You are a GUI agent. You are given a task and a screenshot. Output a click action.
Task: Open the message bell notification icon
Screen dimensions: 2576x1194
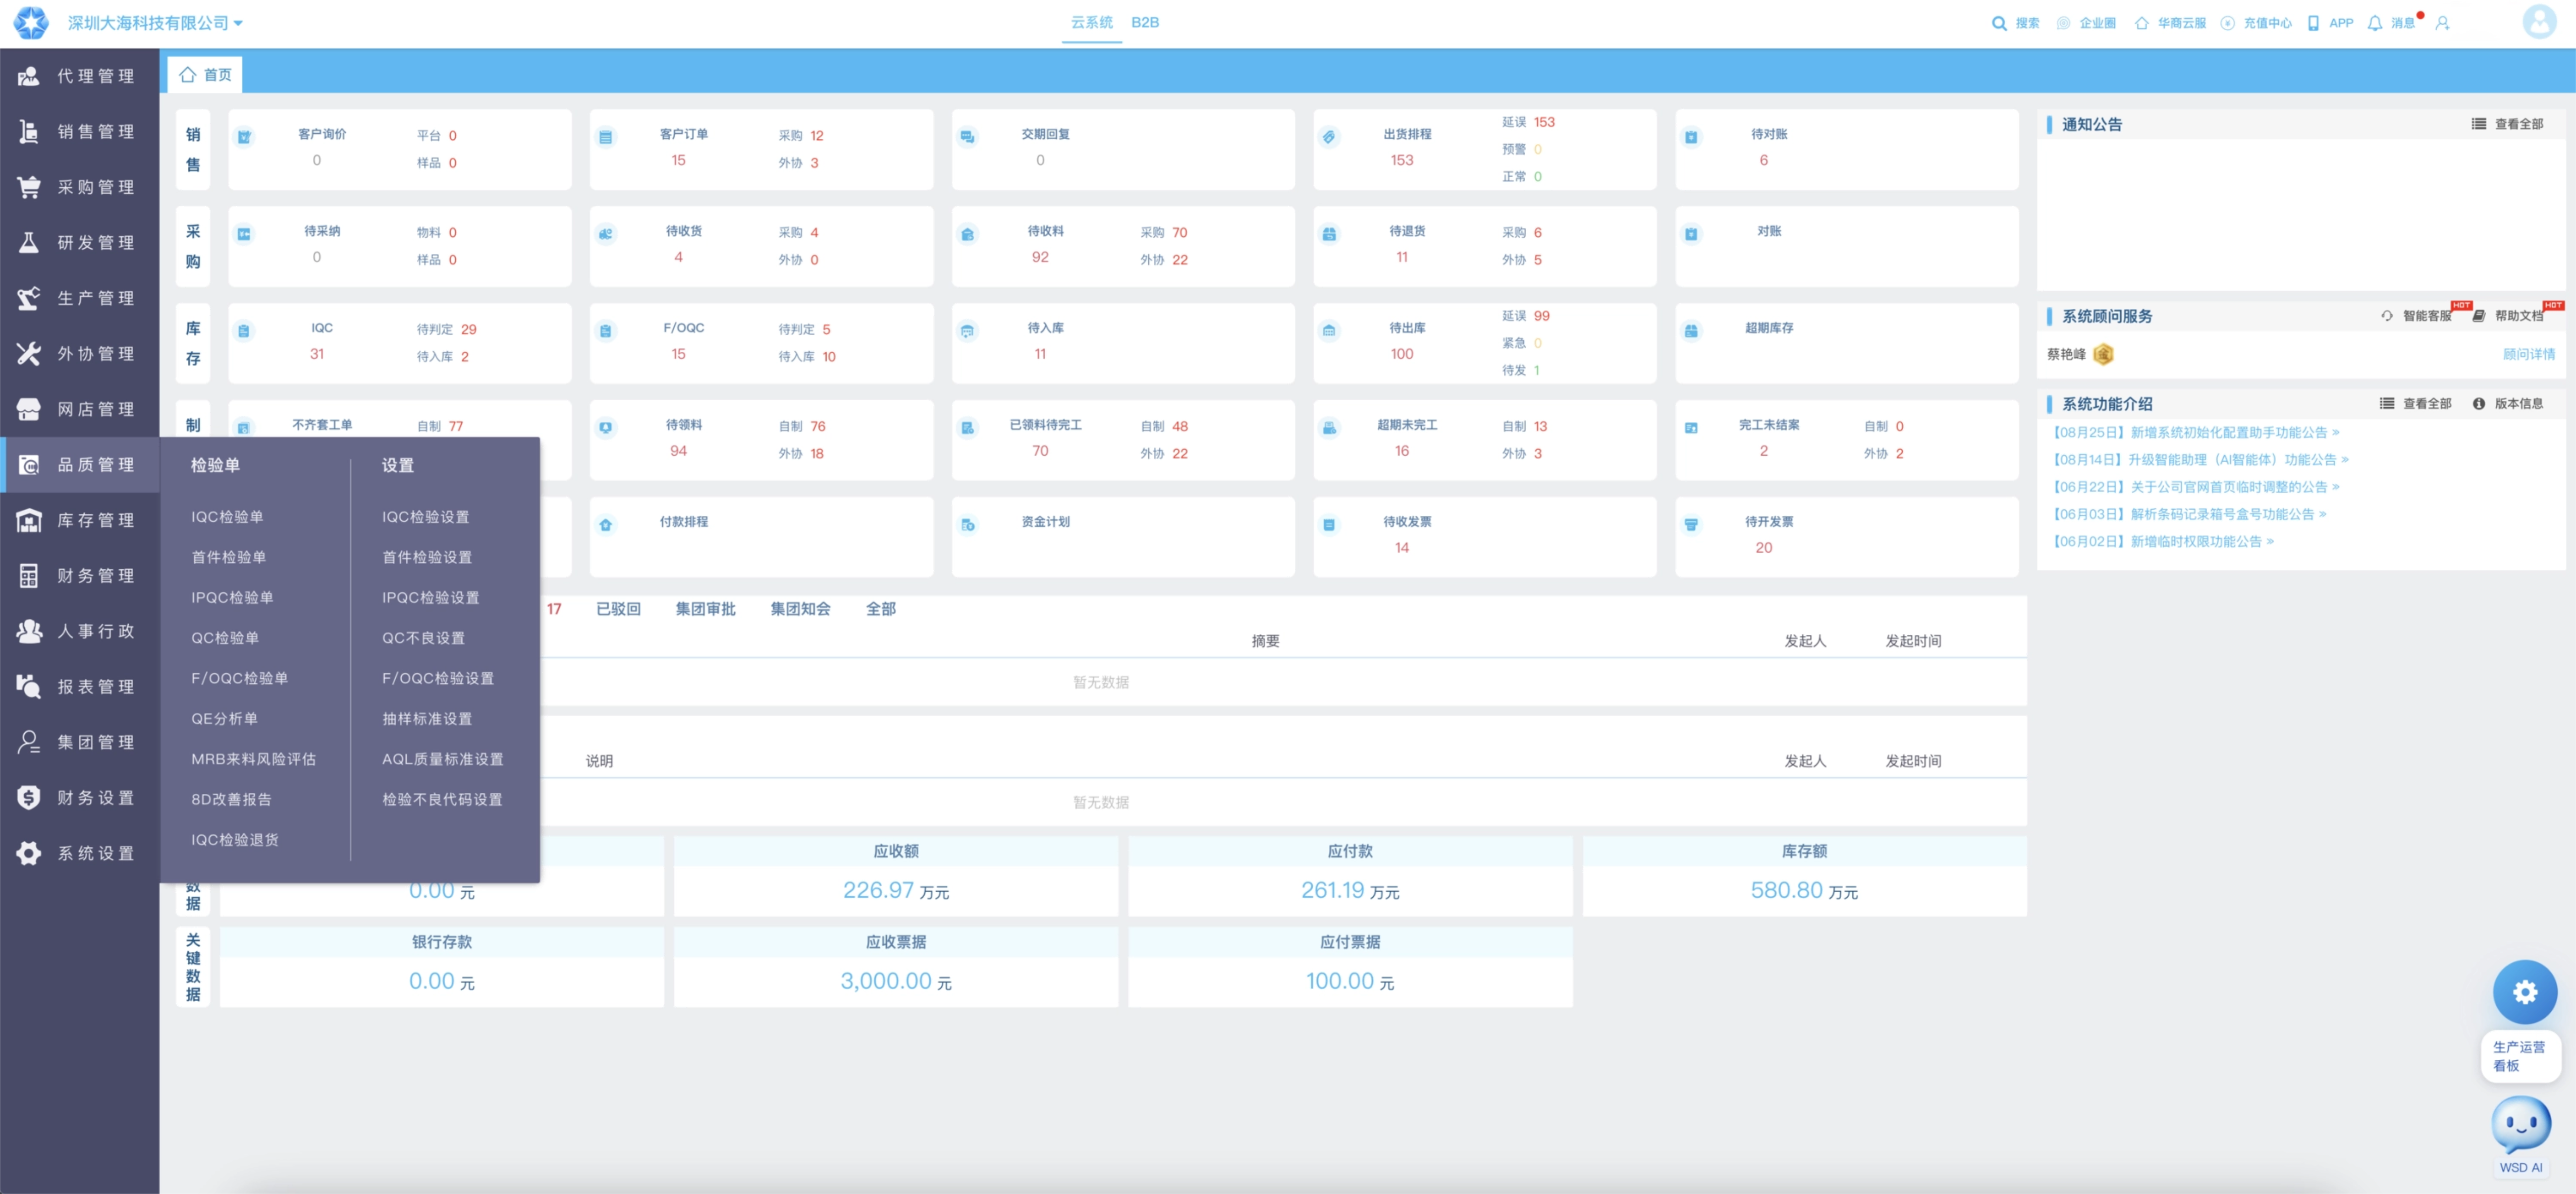click(2374, 23)
